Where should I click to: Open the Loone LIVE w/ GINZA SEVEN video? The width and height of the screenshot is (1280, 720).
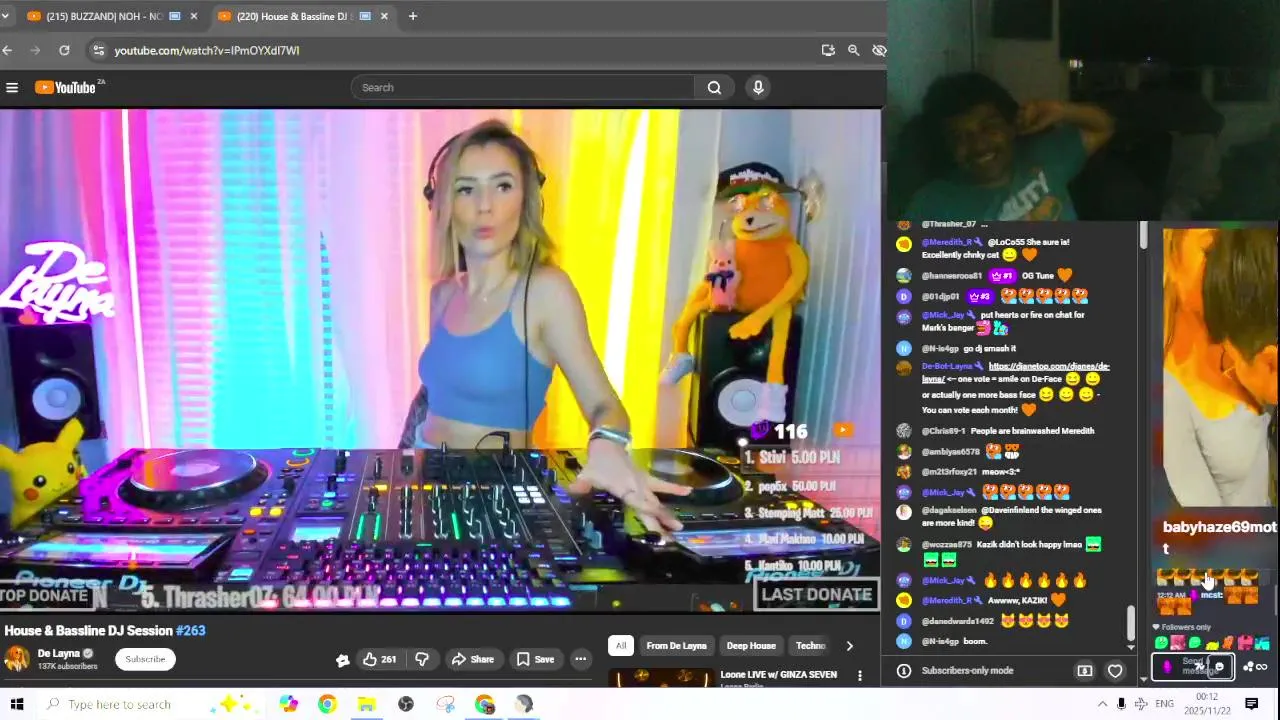click(778, 675)
